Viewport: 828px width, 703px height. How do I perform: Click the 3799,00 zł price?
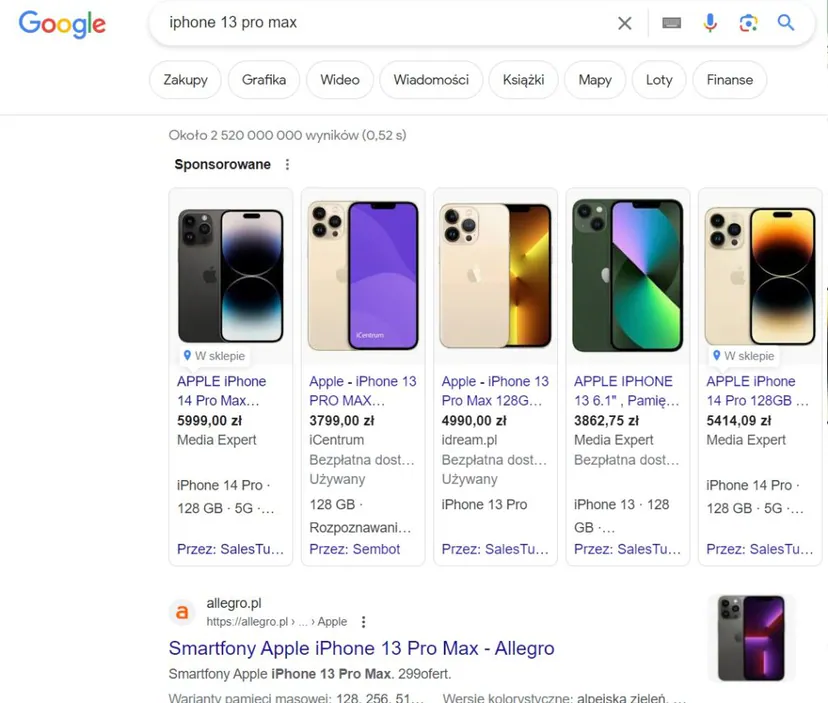[x=342, y=421]
